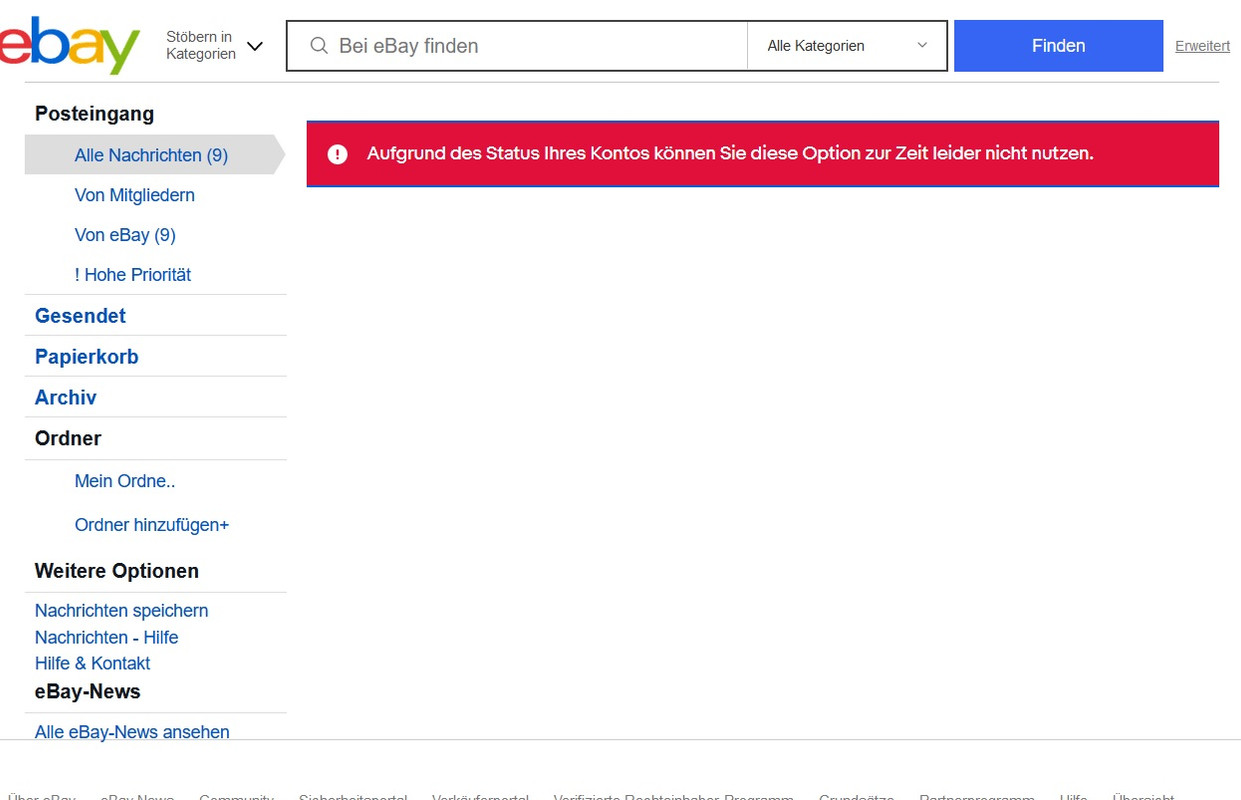Click the Ordner heading
Screen dimensions: 1241x800
click(68, 439)
